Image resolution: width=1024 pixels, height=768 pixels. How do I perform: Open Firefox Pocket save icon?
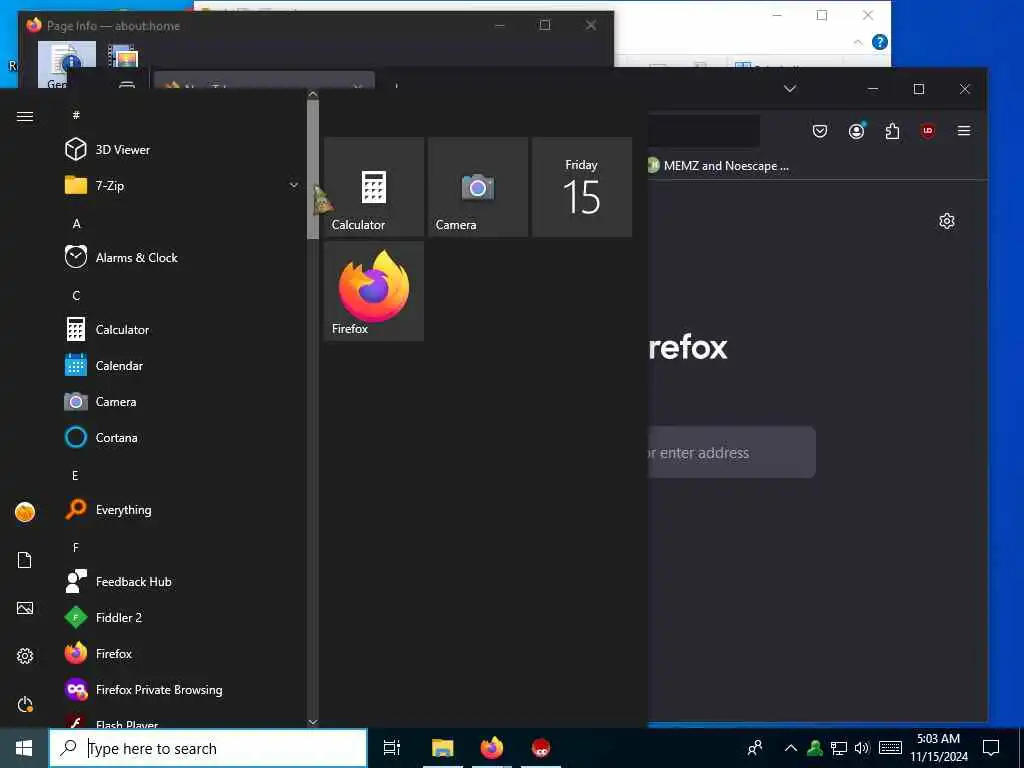tap(820, 131)
